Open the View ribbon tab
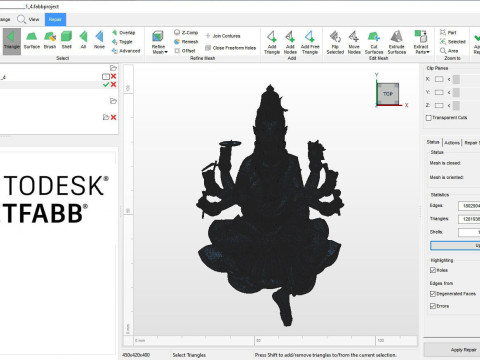480x360 pixels. point(28,19)
